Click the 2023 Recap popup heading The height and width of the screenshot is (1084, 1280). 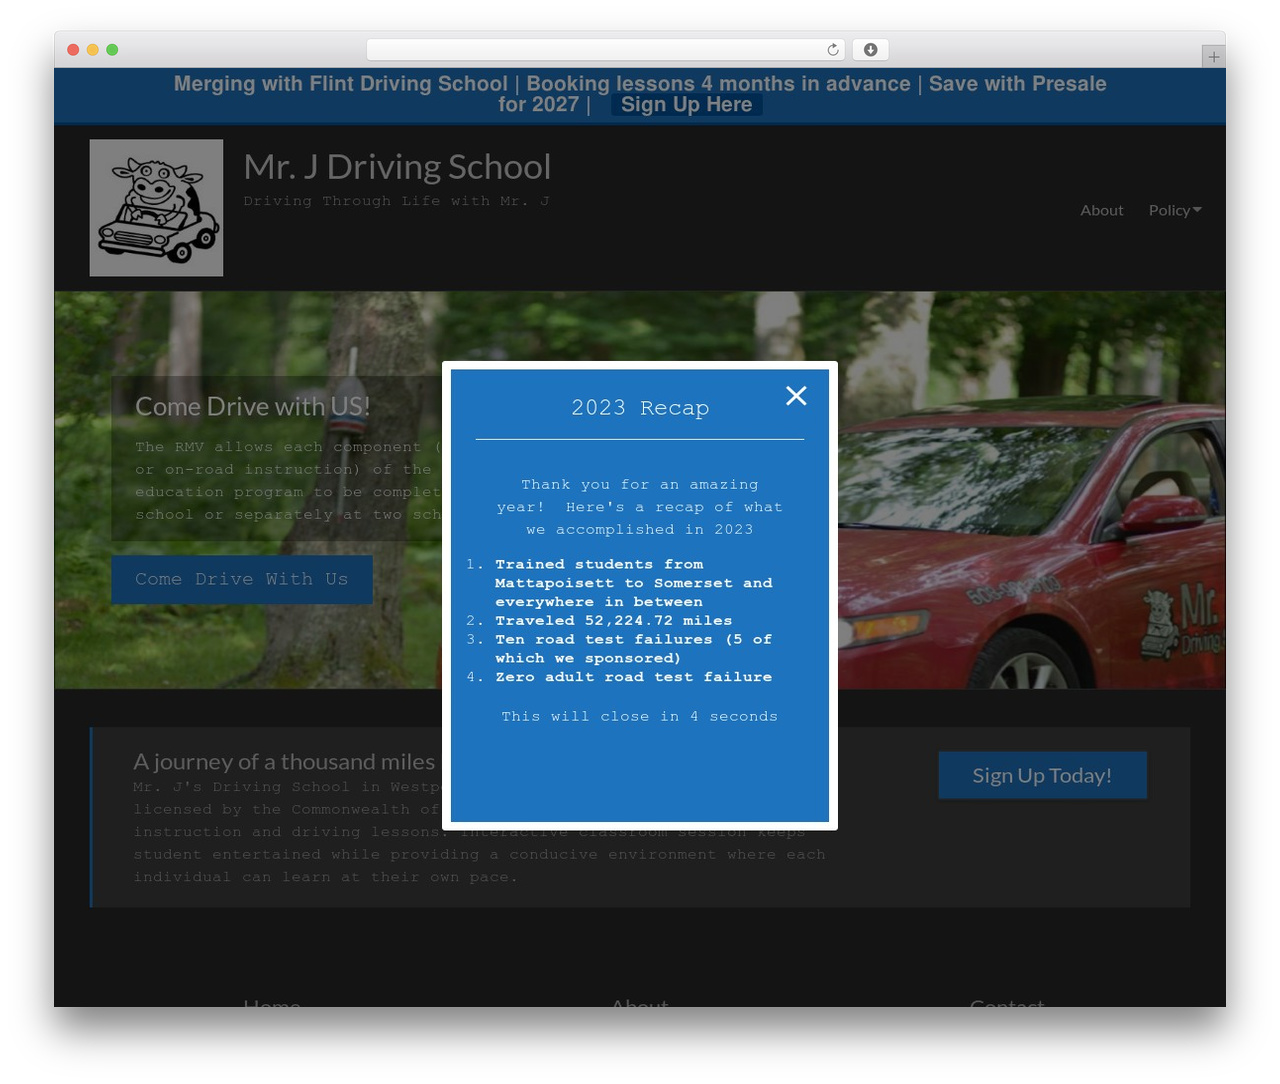[x=640, y=408]
